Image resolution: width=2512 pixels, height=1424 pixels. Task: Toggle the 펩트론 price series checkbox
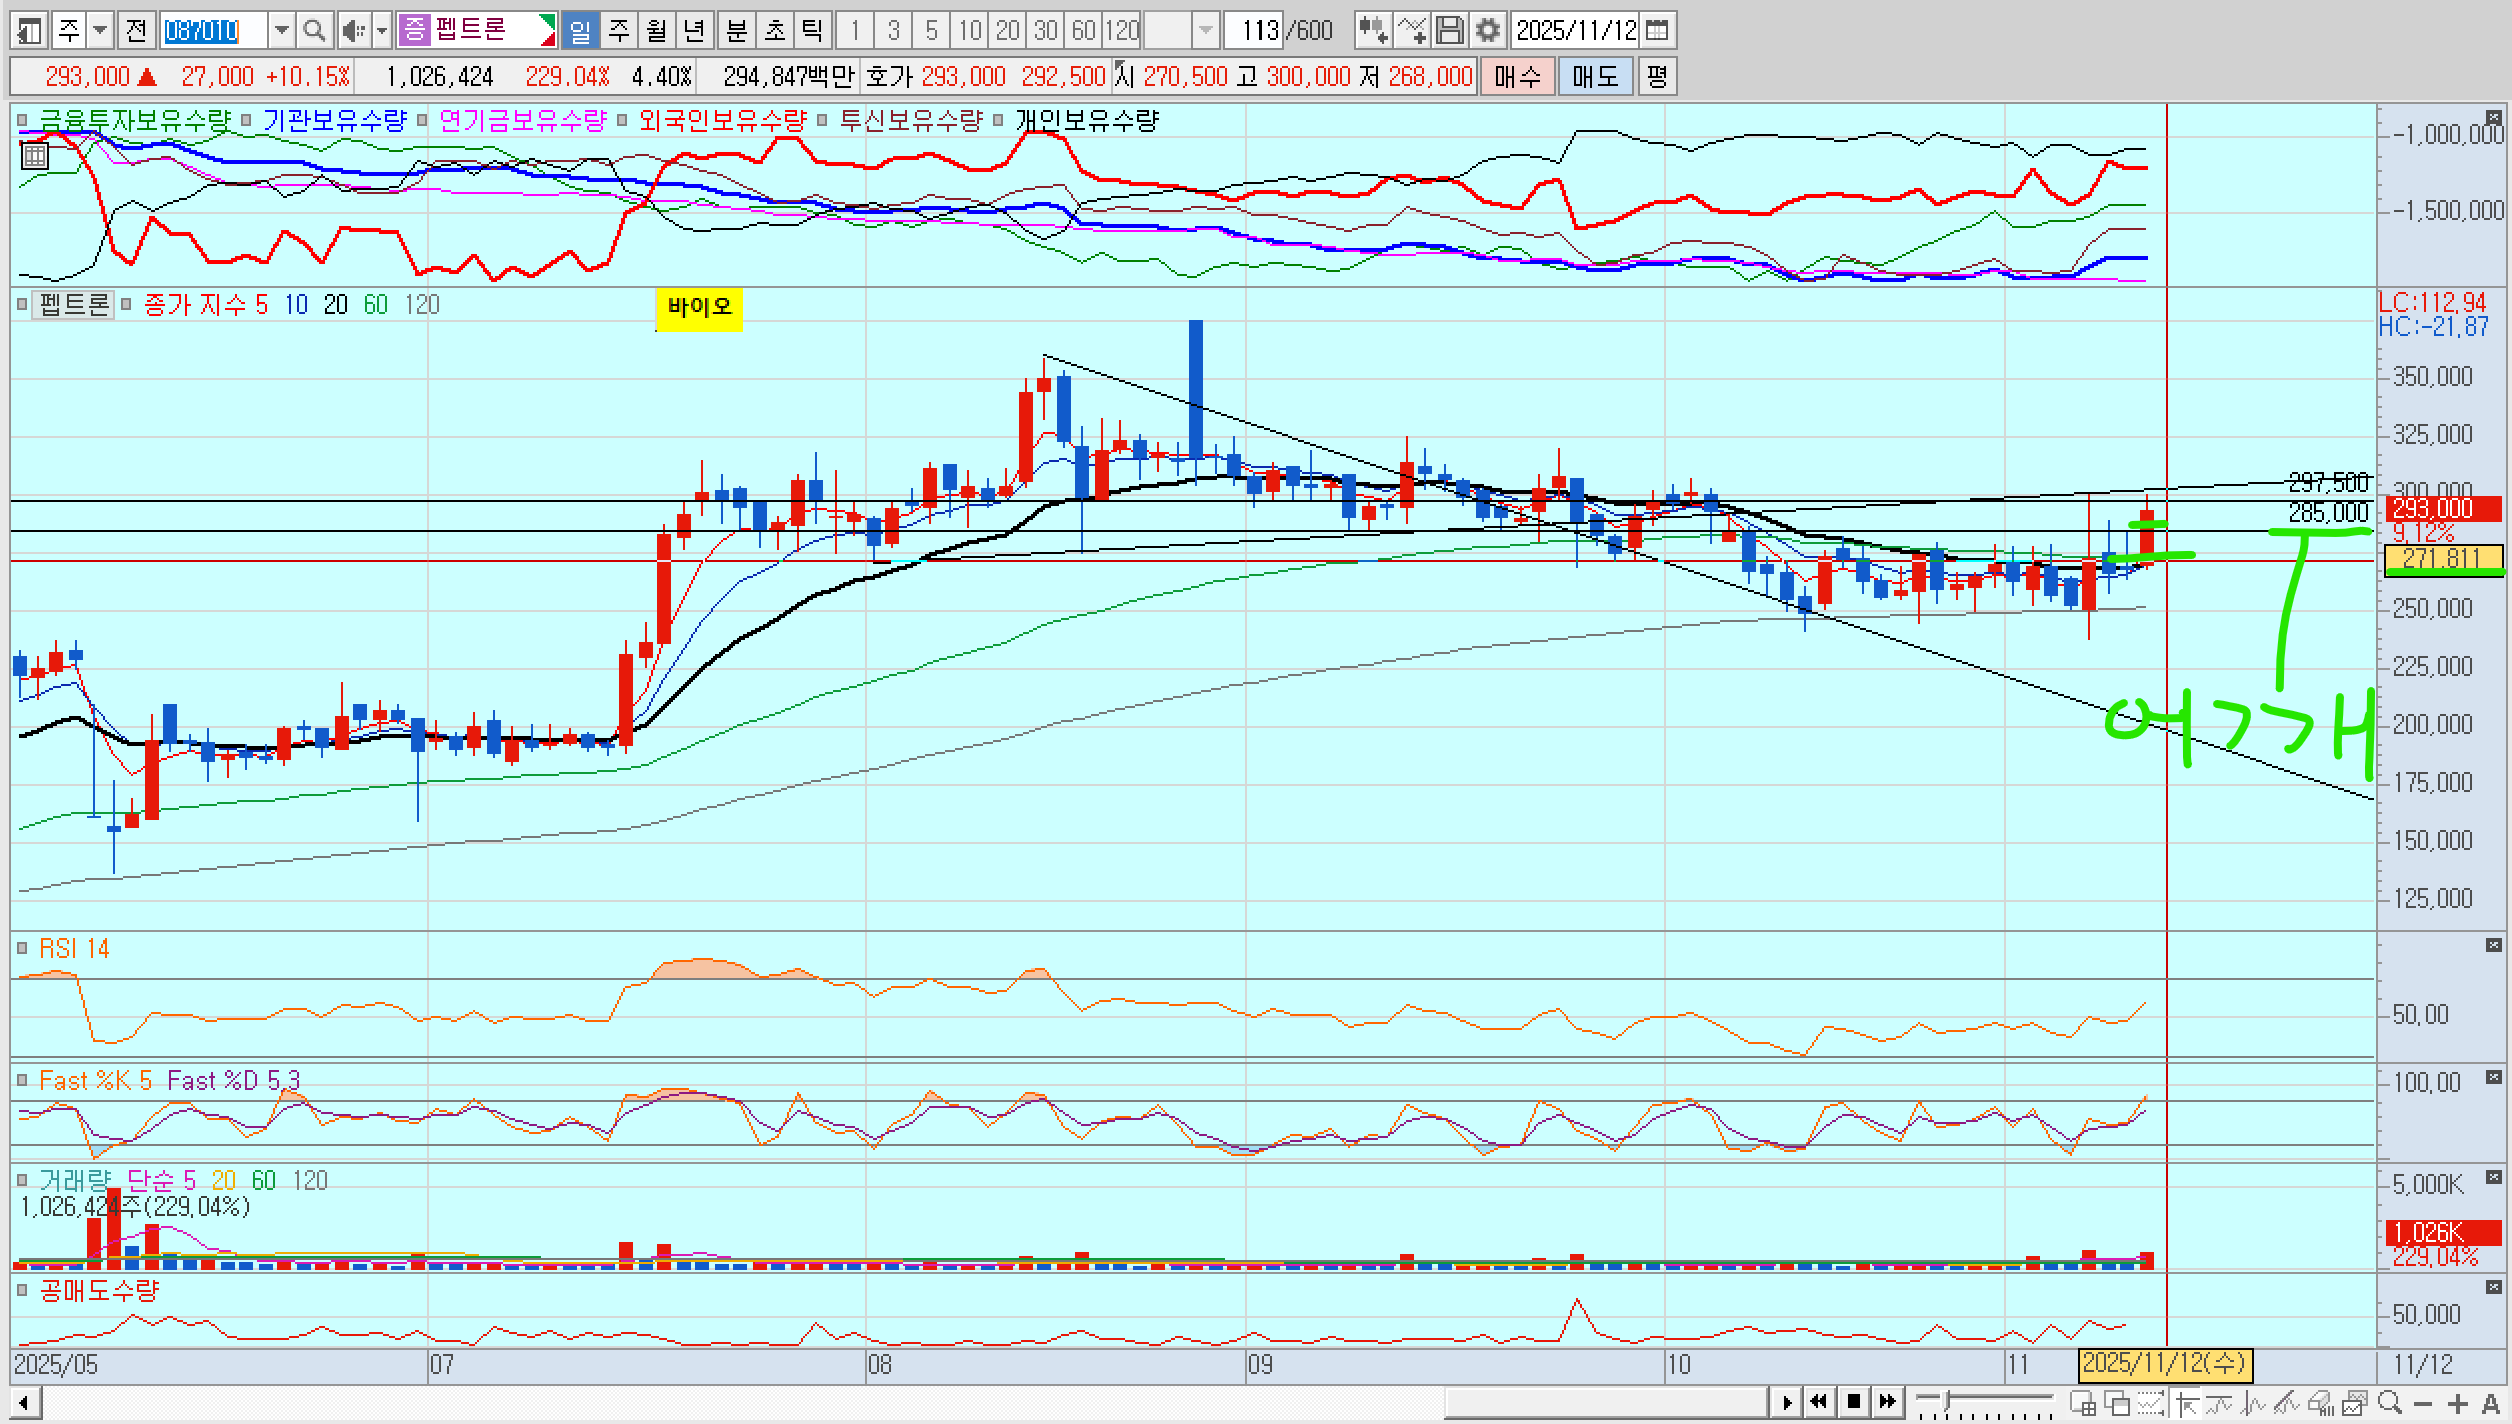pyautogui.click(x=22, y=304)
